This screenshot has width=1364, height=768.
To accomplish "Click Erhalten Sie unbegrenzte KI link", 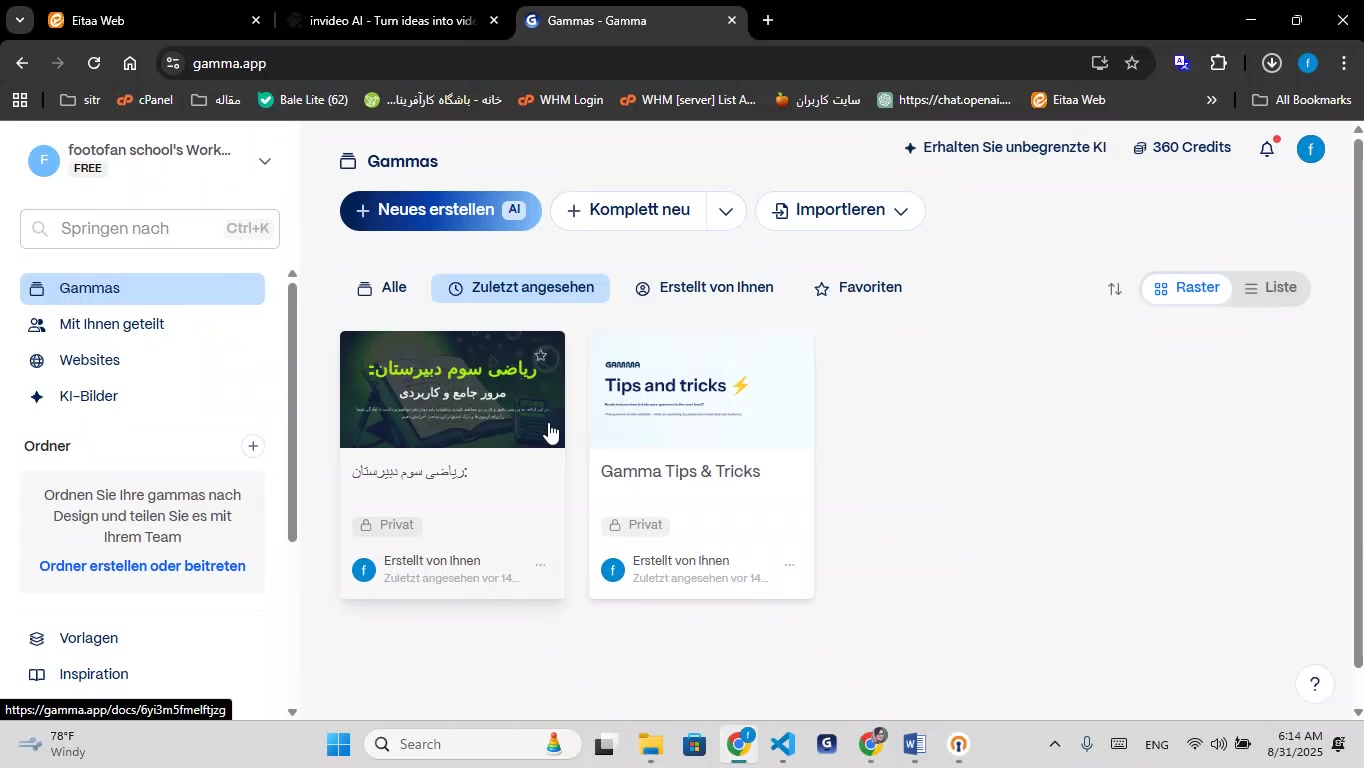I will click(x=1005, y=148).
